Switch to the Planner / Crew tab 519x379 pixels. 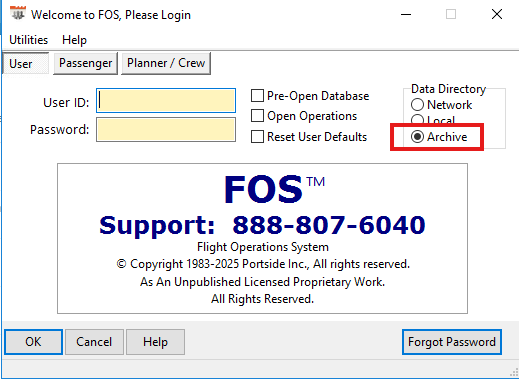[x=166, y=63]
